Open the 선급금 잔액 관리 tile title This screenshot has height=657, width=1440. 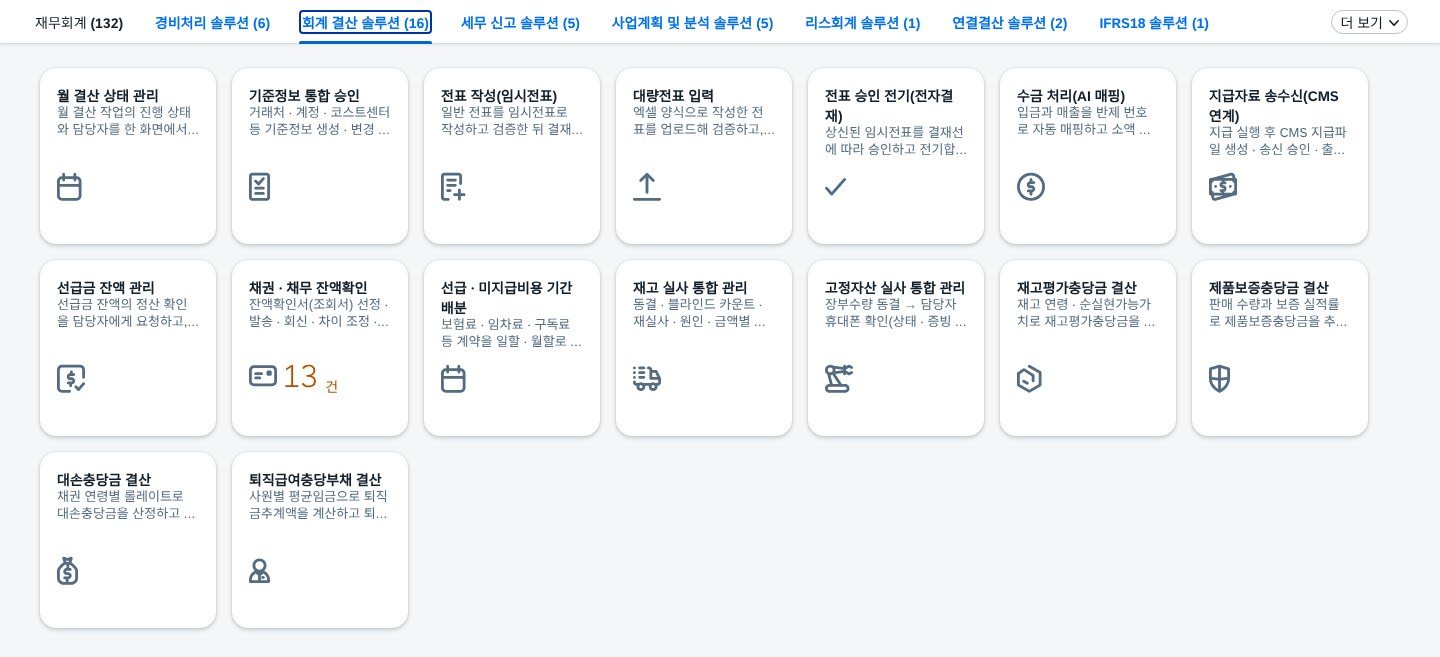click(x=107, y=288)
